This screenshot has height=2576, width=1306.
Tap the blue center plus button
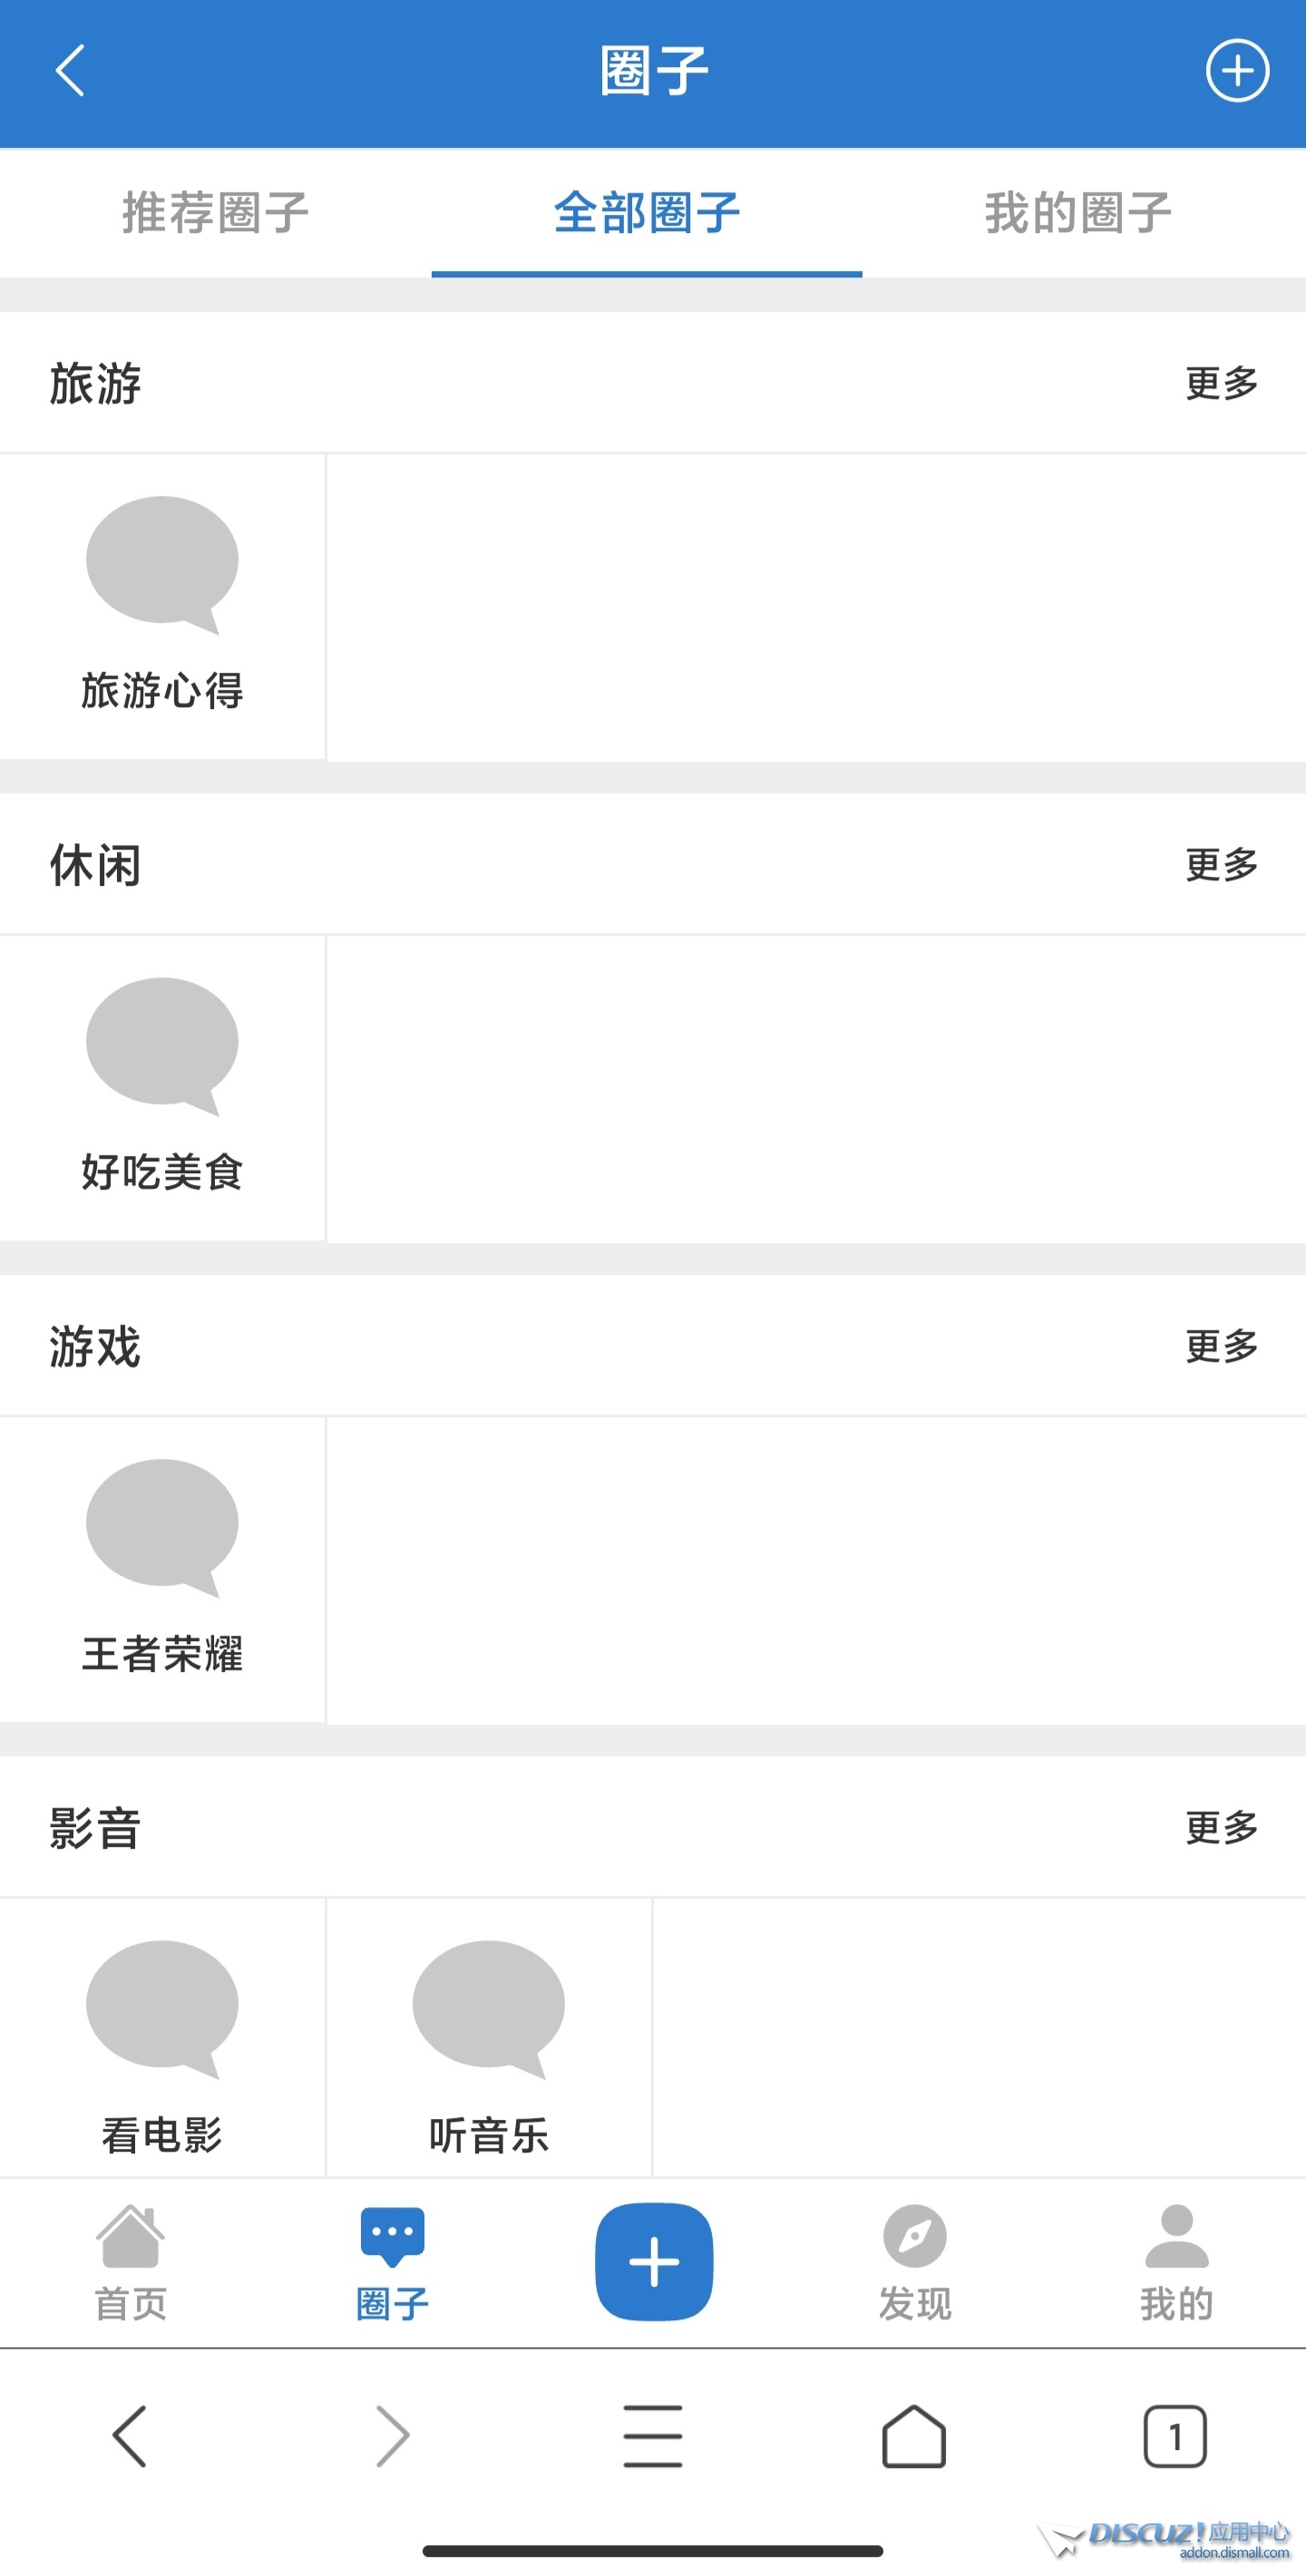654,2262
